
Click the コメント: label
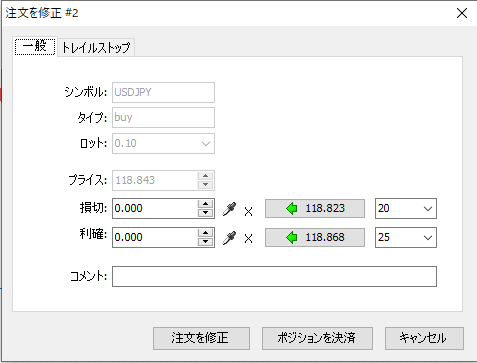click(x=88, y=276)
